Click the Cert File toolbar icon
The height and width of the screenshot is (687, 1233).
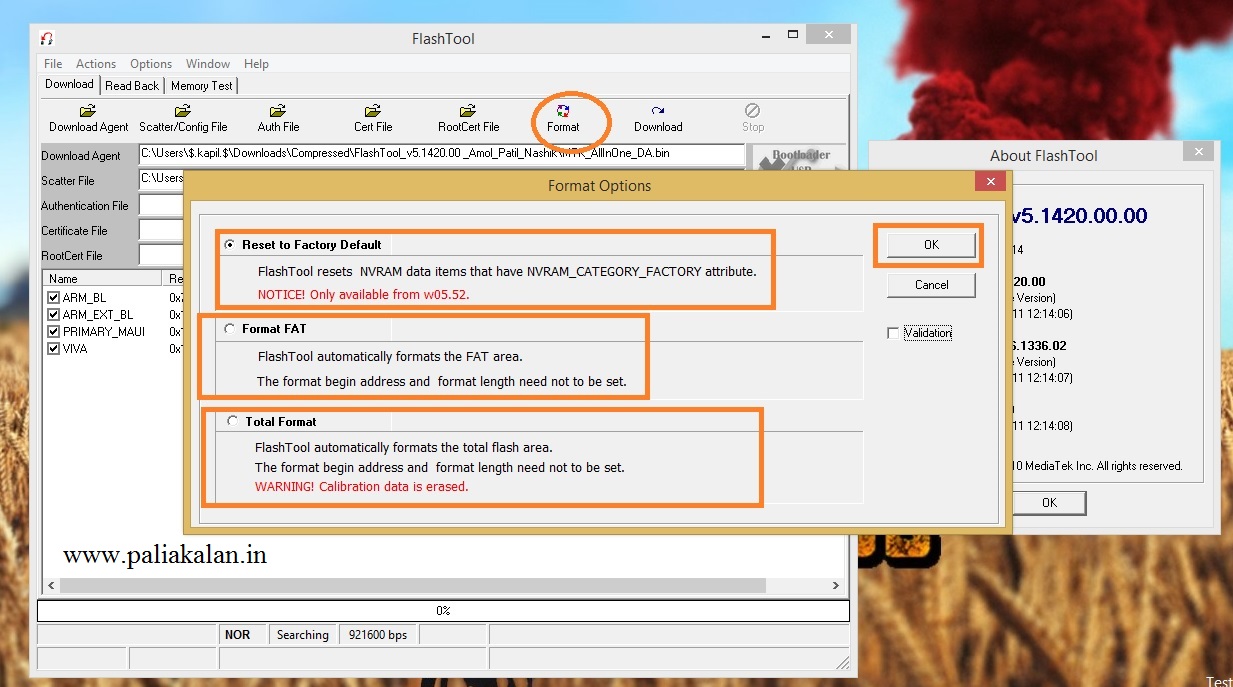pos(372,118)
